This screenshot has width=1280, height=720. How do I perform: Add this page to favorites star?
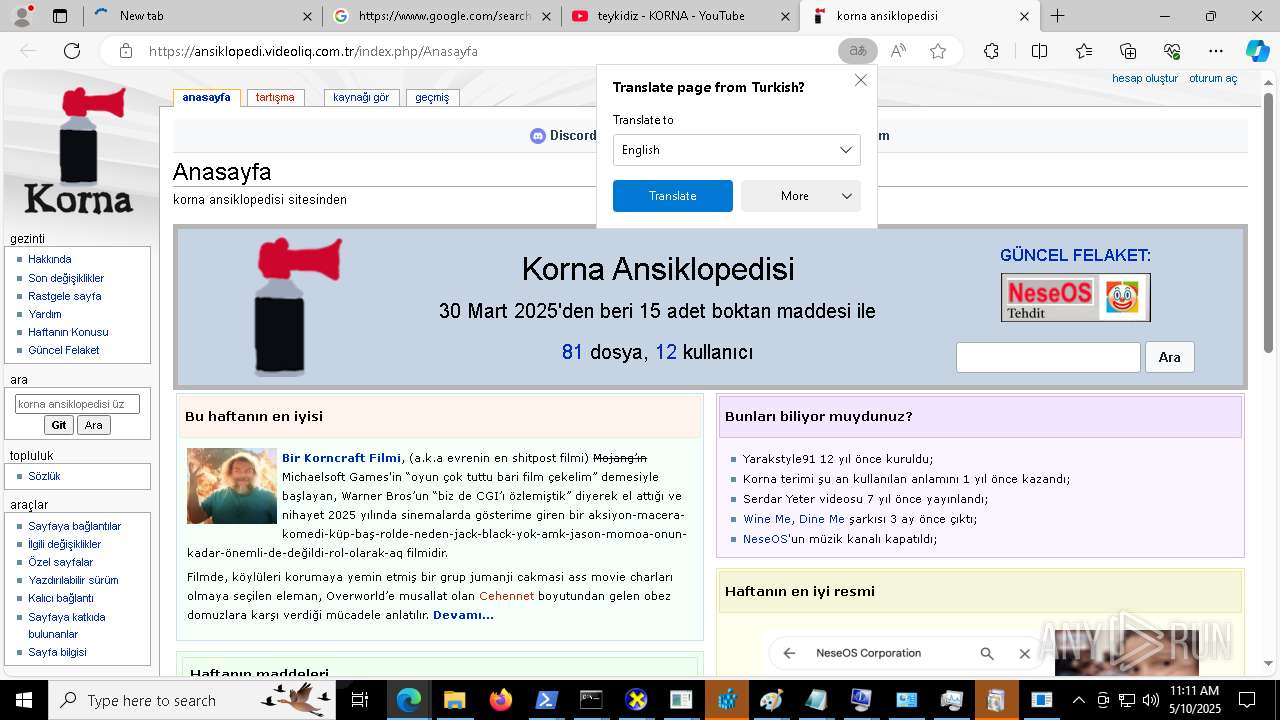click(x=938, y=51)
